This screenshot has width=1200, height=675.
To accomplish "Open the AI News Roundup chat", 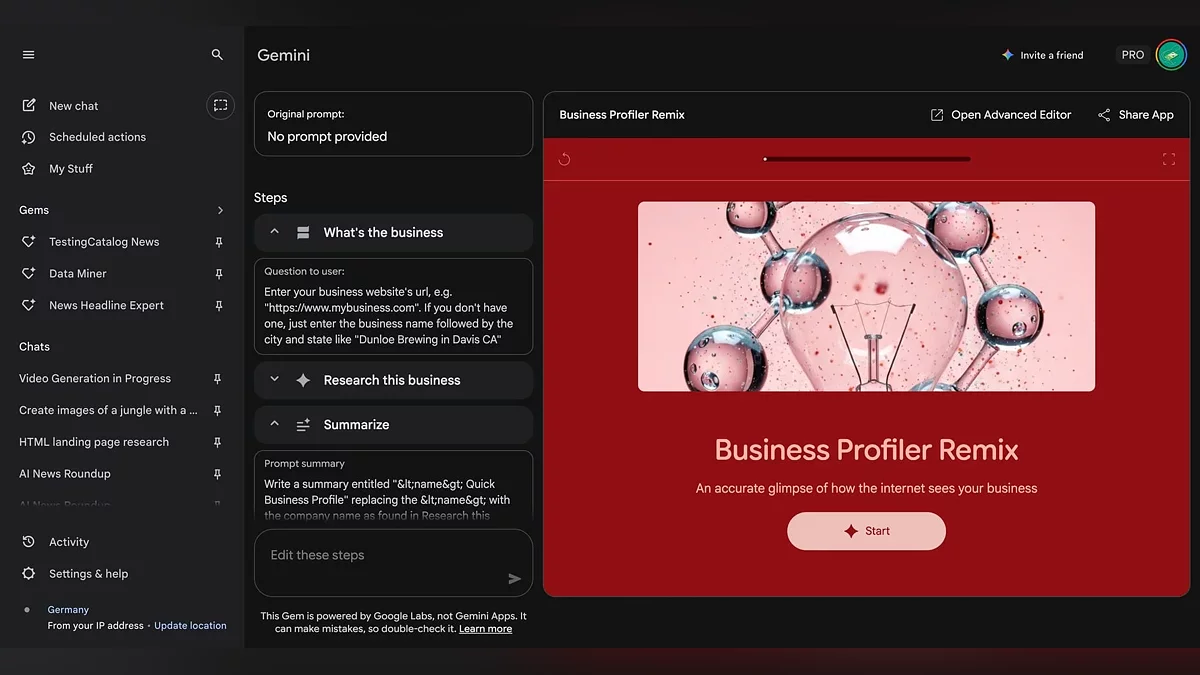I will (65, 474).
